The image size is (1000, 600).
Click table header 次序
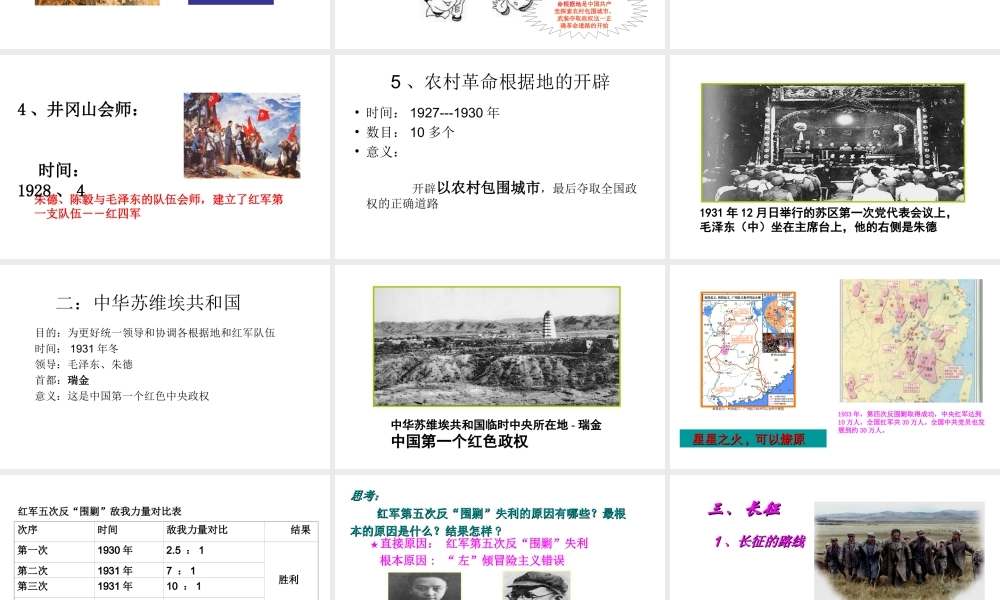28,530
